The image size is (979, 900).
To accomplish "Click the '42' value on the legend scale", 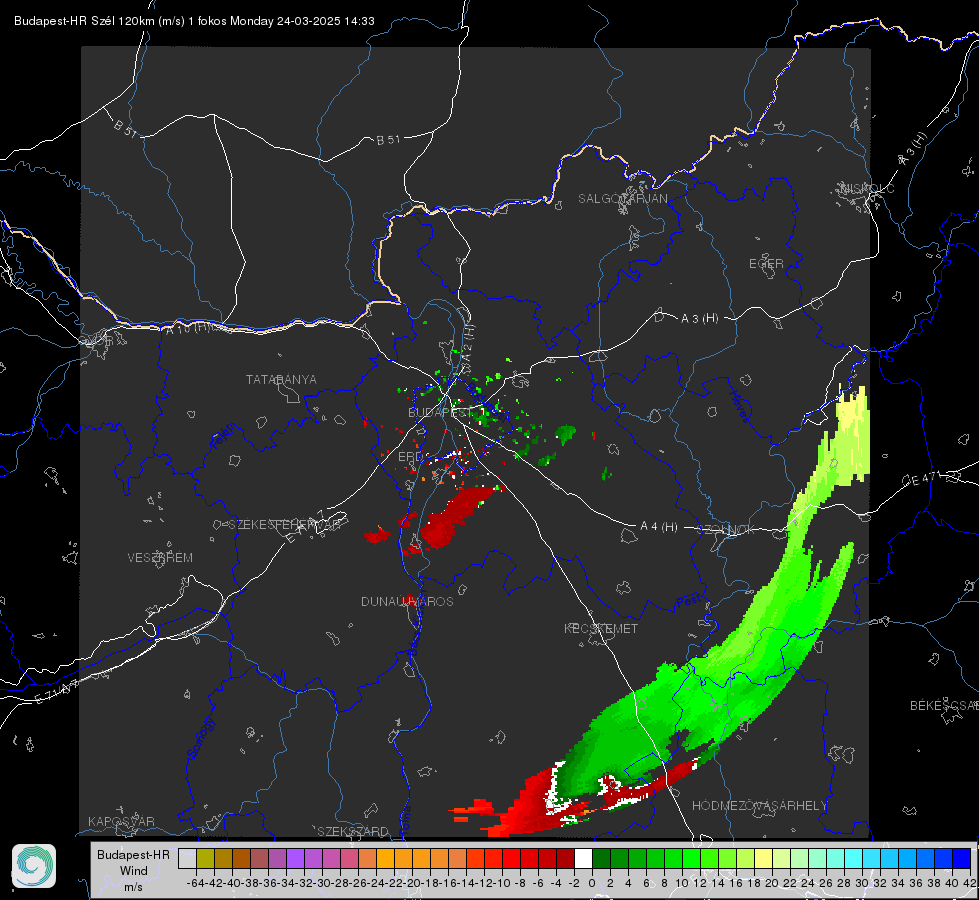I will click(x=969, y=883).
